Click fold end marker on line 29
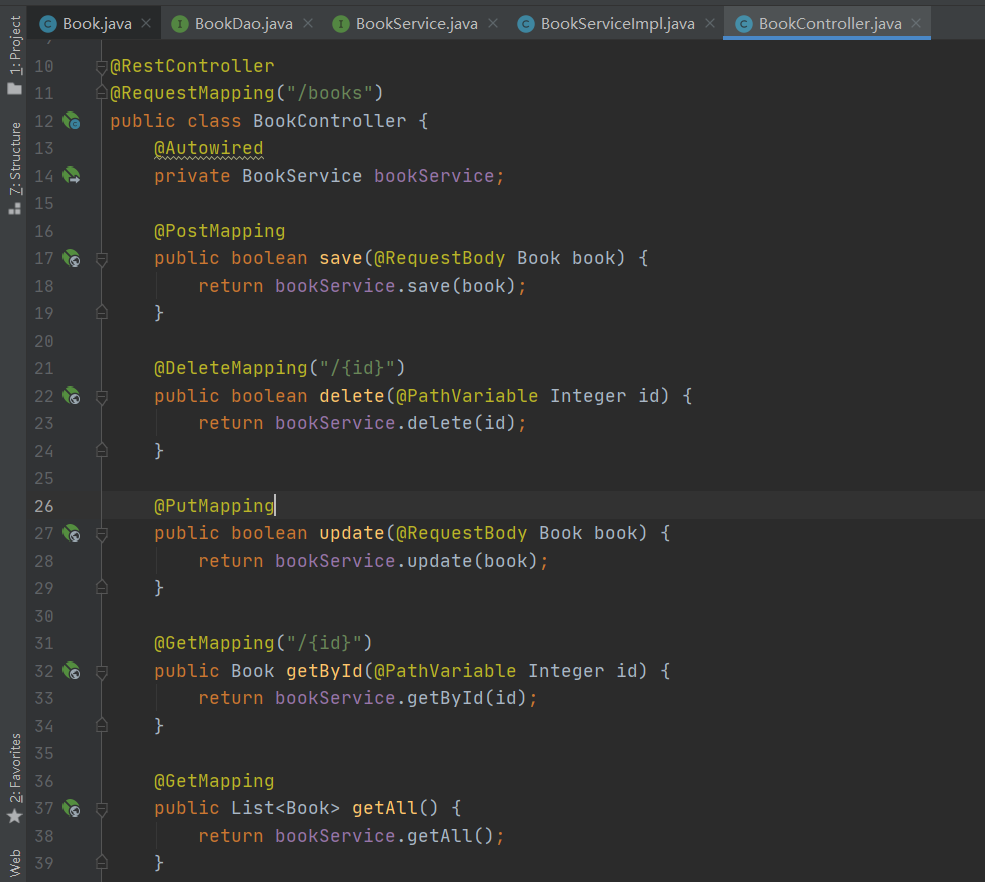This screenshot has width=985, height=882. [x=101, y=588]
